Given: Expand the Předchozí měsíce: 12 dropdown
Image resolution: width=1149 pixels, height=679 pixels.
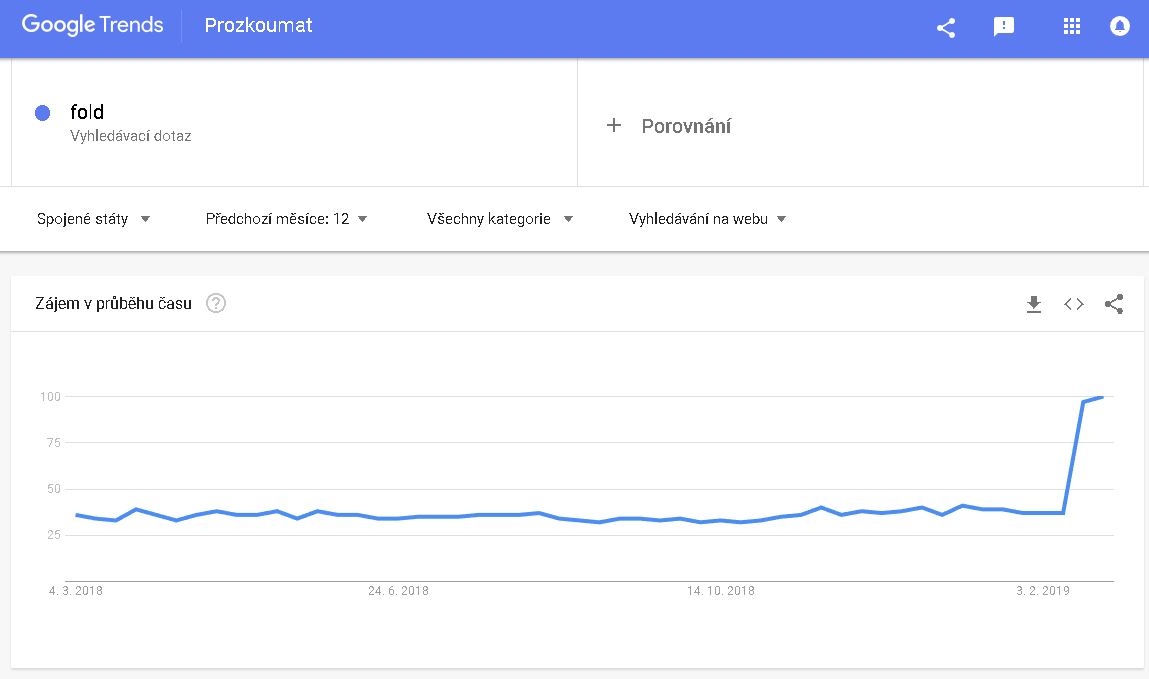Looking at the screenshot, I should tap(287, 219).
